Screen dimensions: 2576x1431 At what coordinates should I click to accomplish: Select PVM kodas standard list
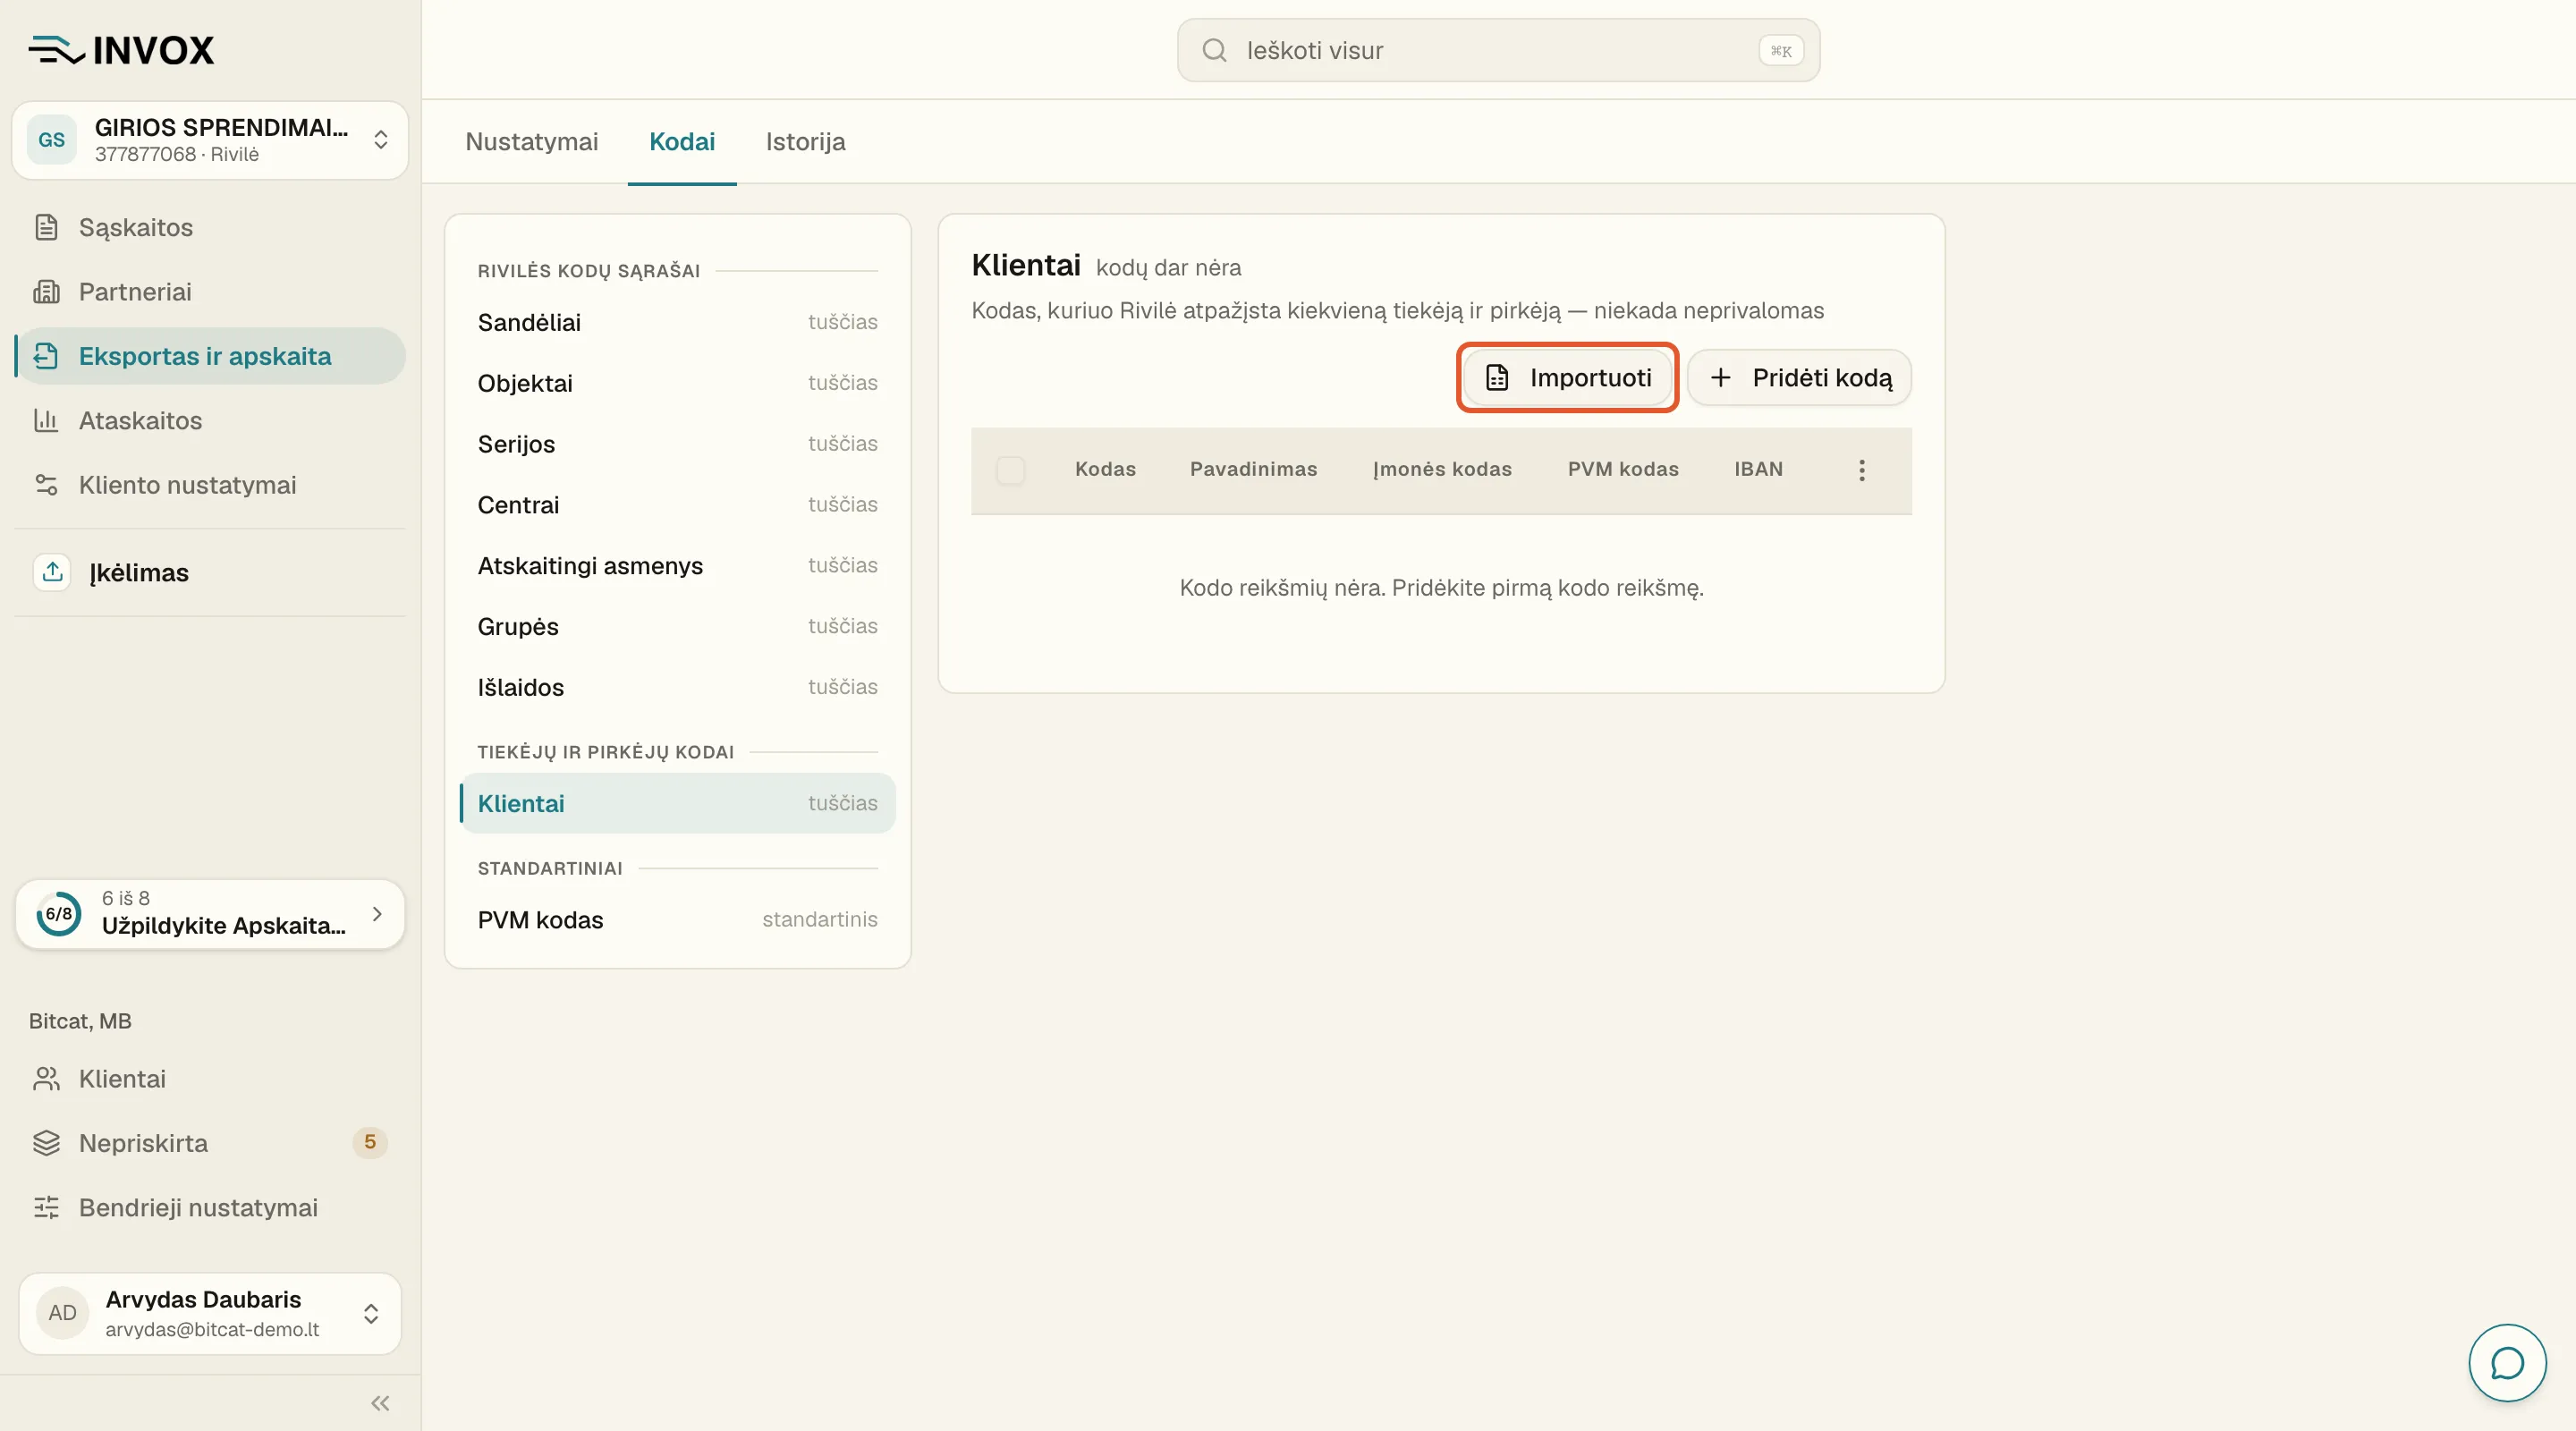(677, 920)
